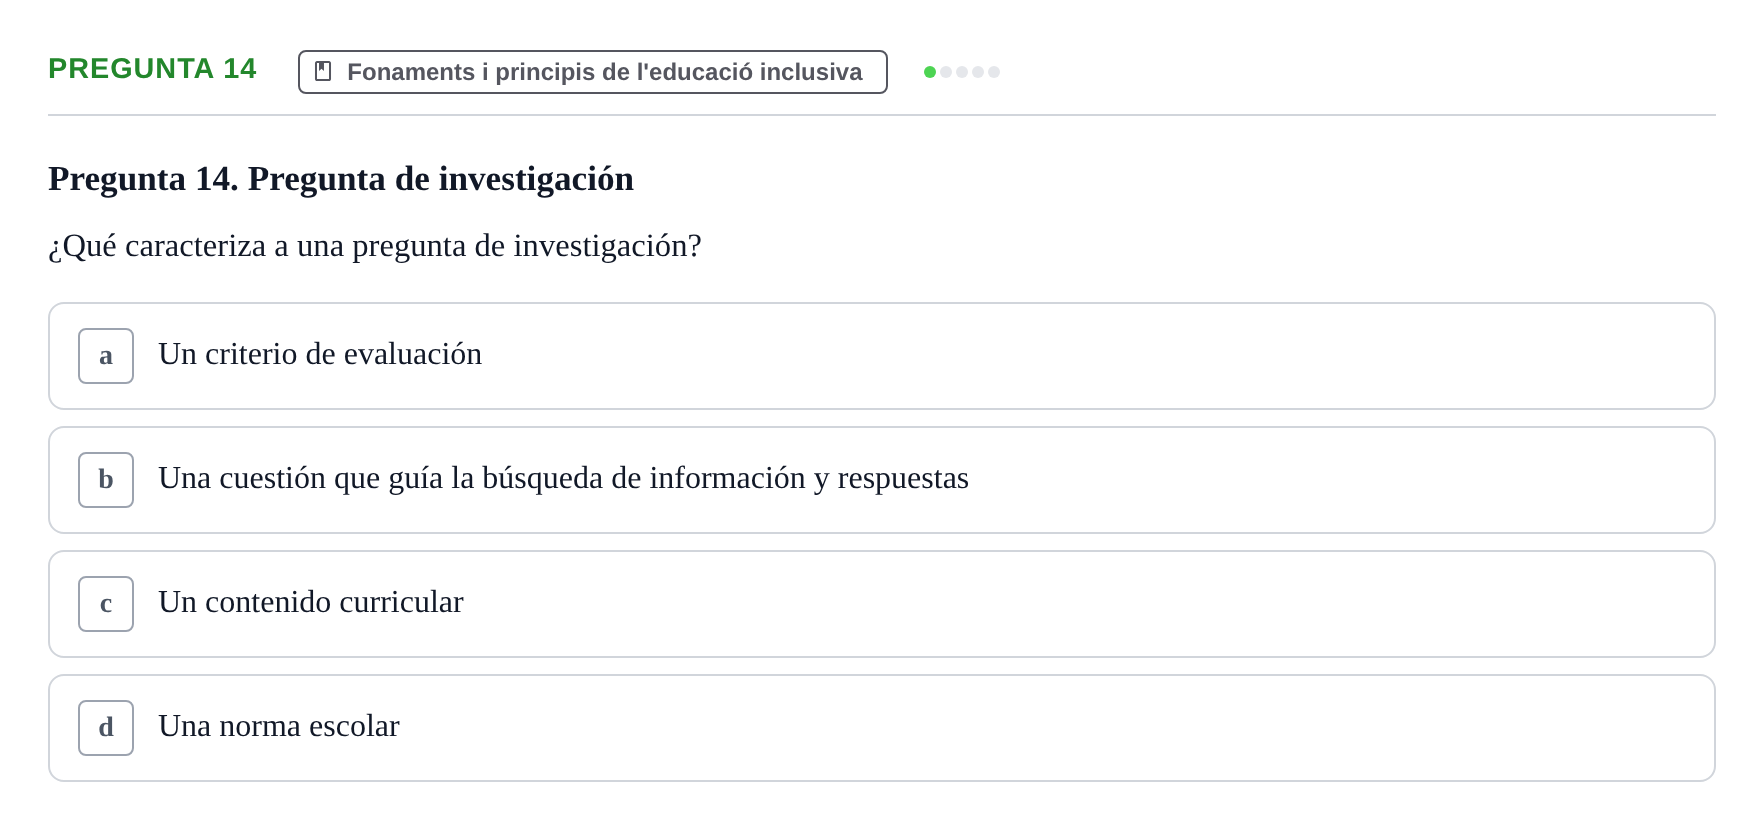Choose answer b about guiding information search

click(x=881, y=480)
